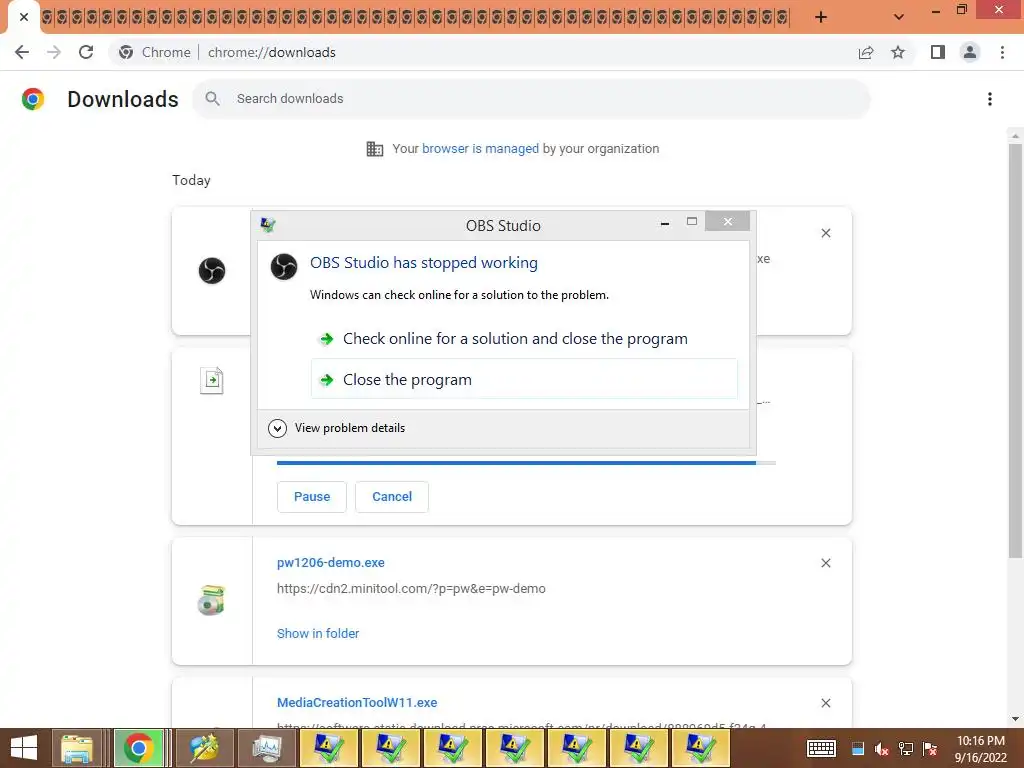Open the share this page icon
Image resolution: width=1024 pixels, height=768 pixels.
(x=866, y=52)
